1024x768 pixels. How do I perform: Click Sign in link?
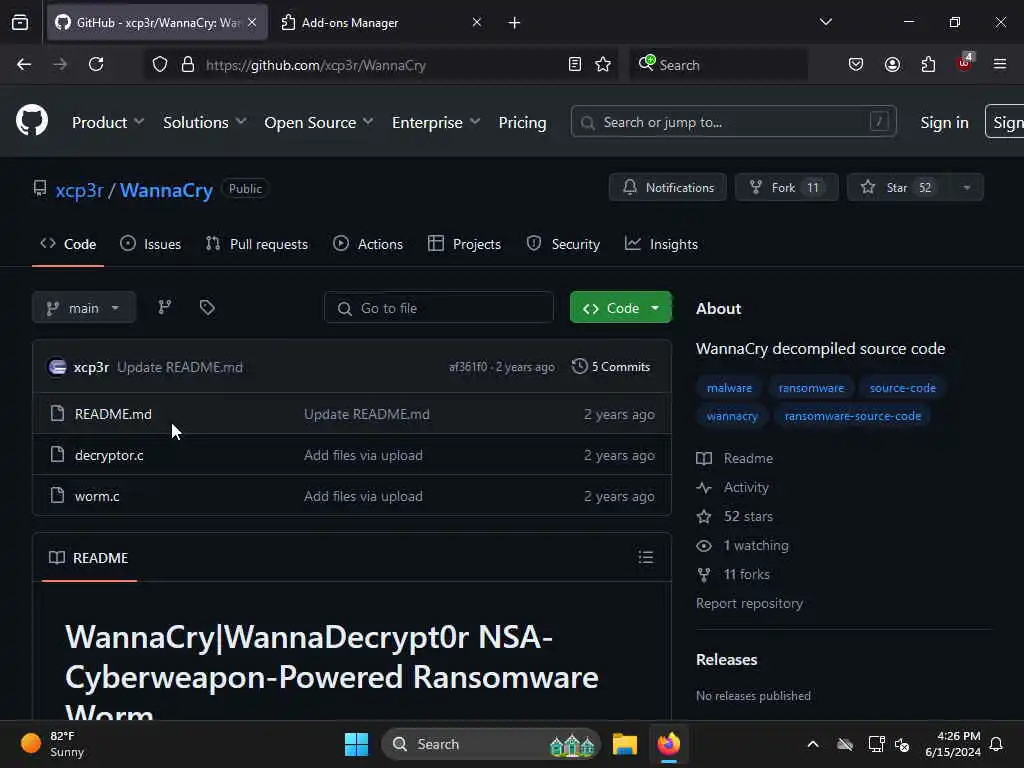coord(944,122)
